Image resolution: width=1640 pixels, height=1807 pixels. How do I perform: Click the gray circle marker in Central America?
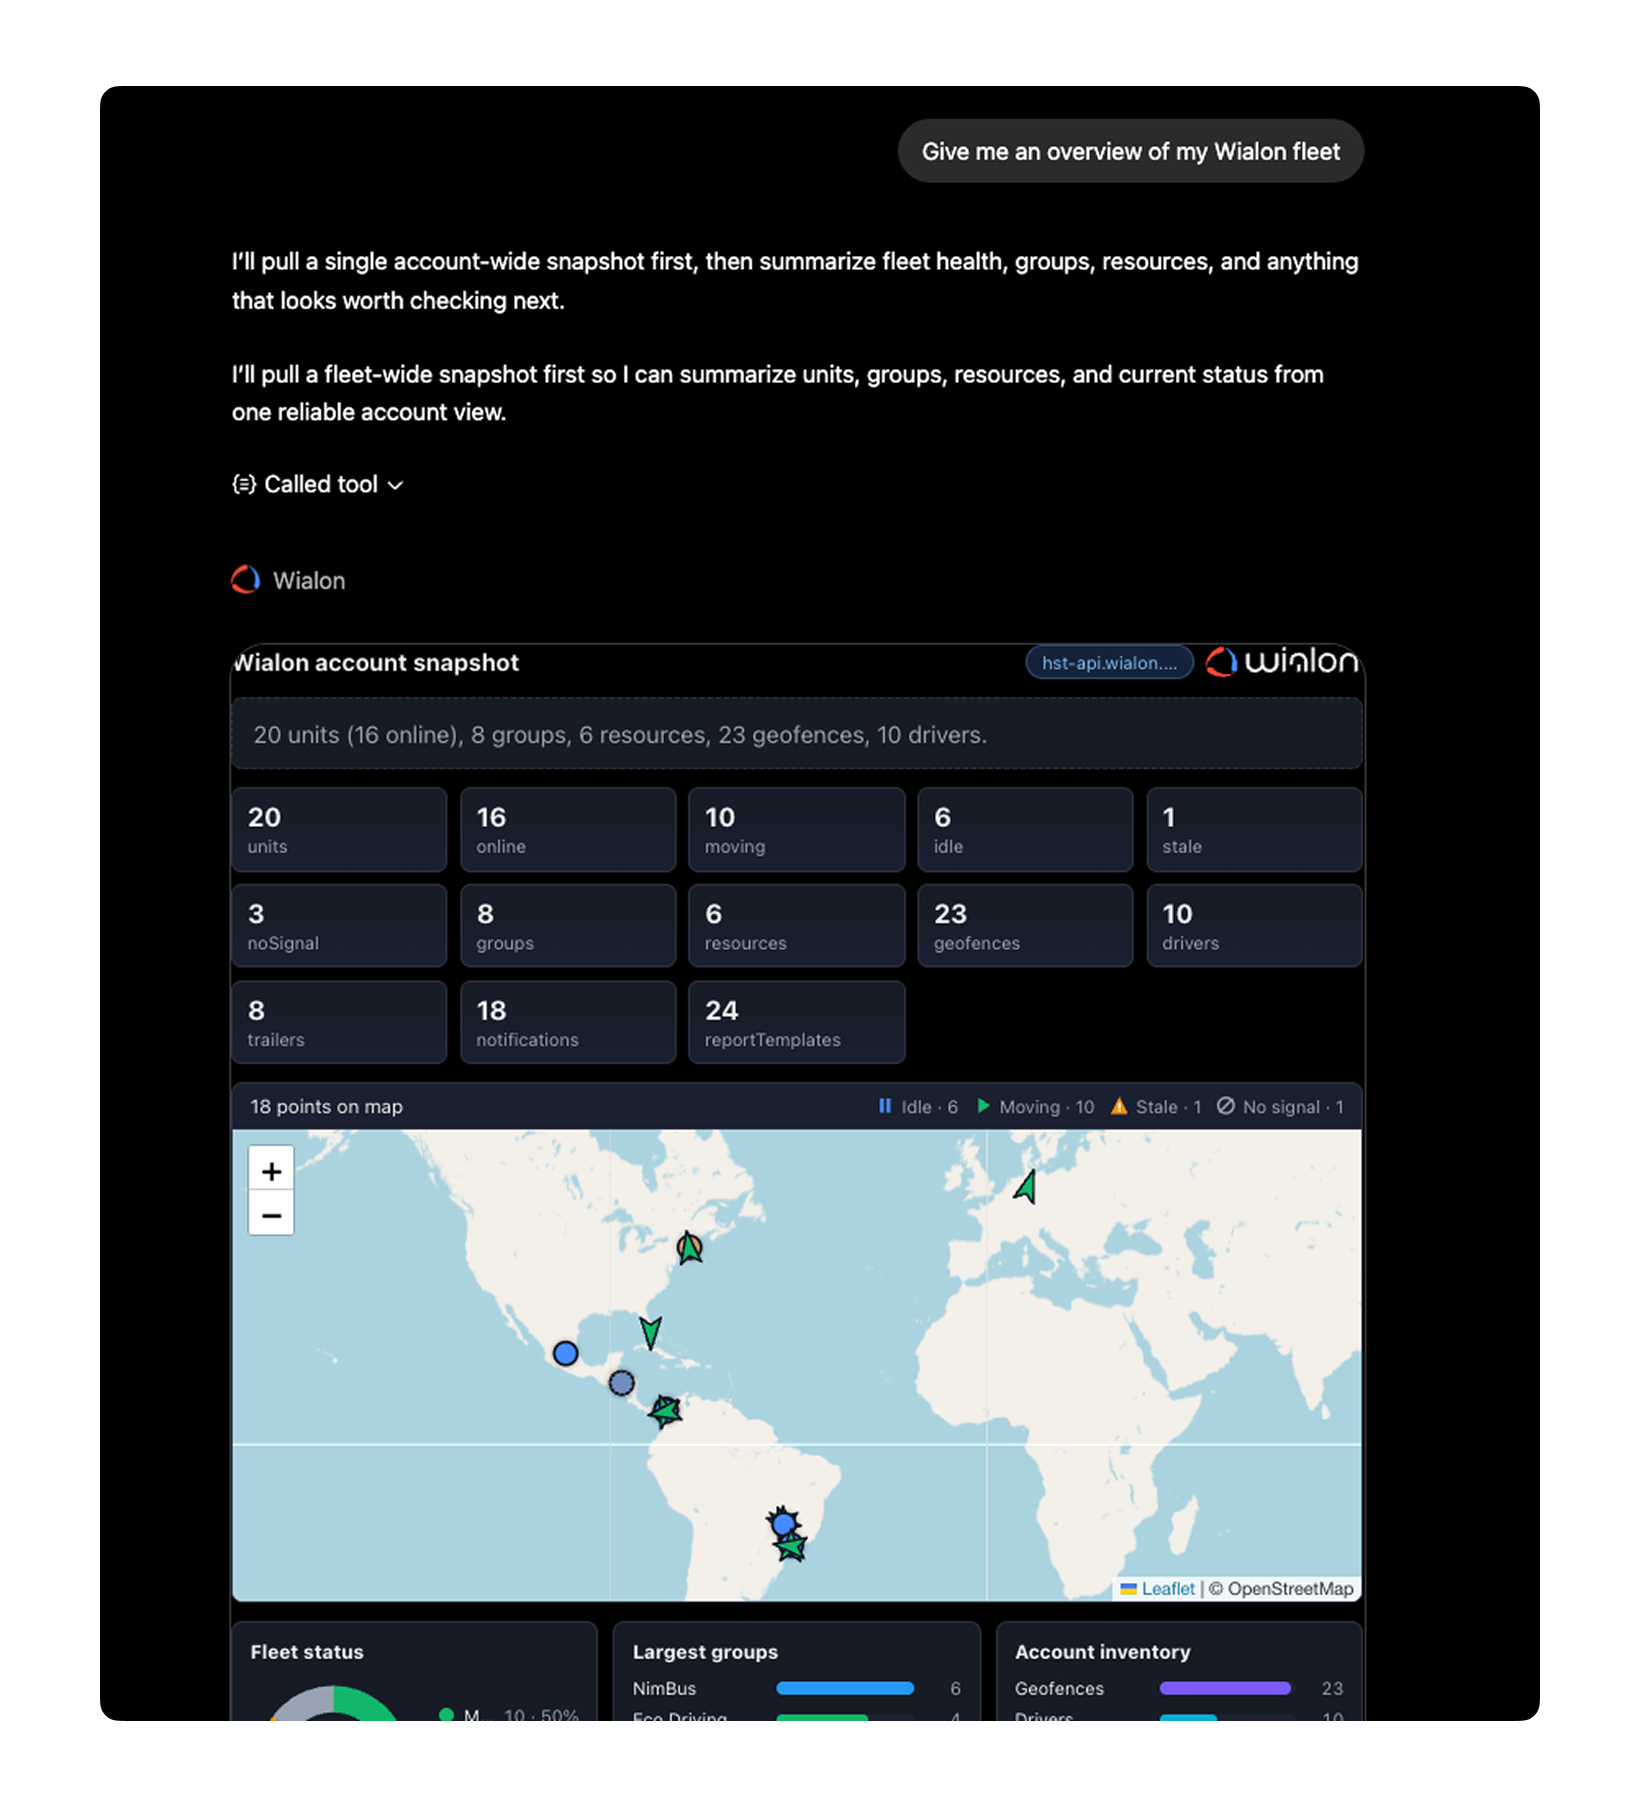(621, 1383)
